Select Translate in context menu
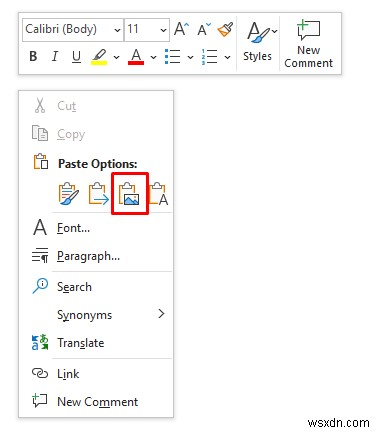 (96, 343)
